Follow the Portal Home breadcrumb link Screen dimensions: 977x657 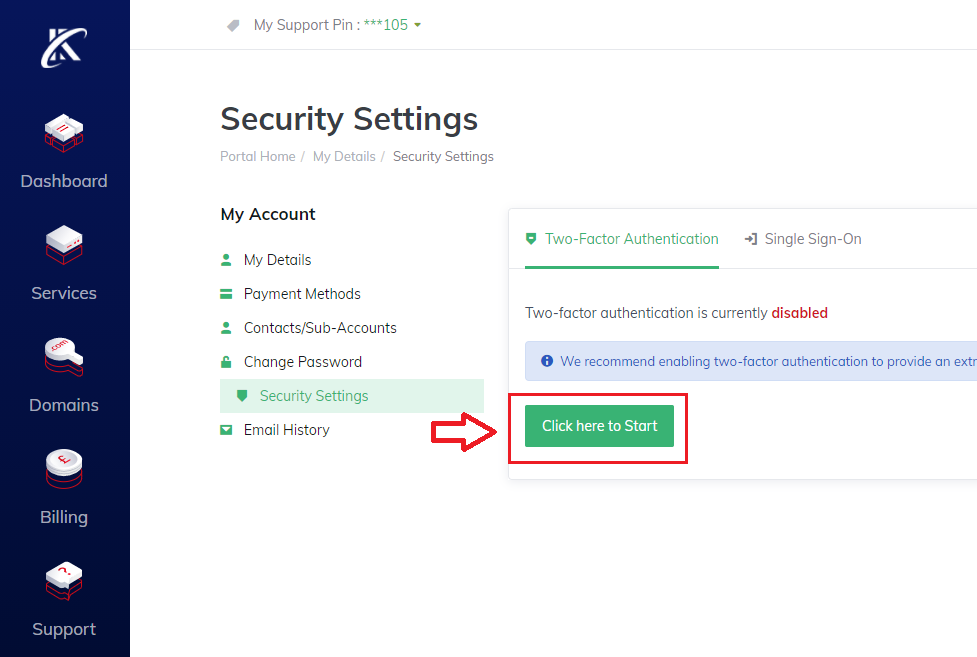[x=257, y=156]
